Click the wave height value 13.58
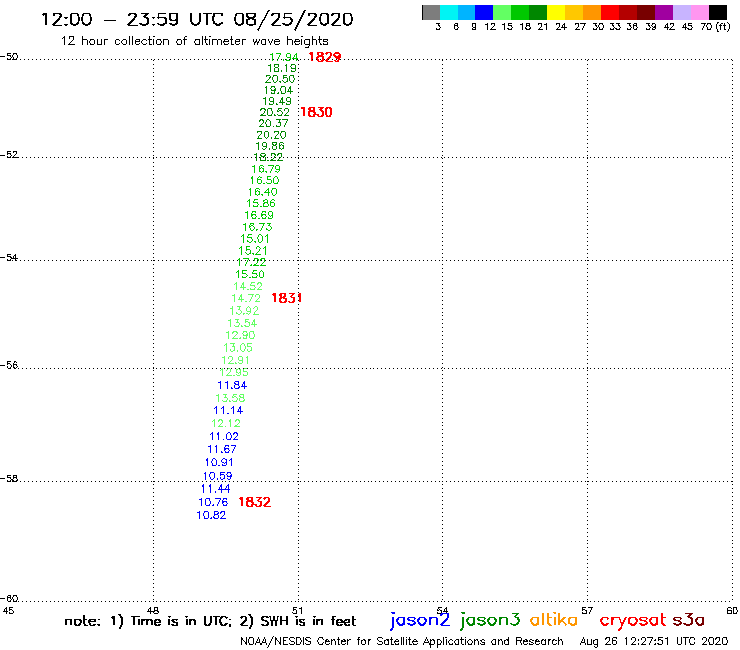This screenshot has height=650, width=740. click(x=230, y=398)
